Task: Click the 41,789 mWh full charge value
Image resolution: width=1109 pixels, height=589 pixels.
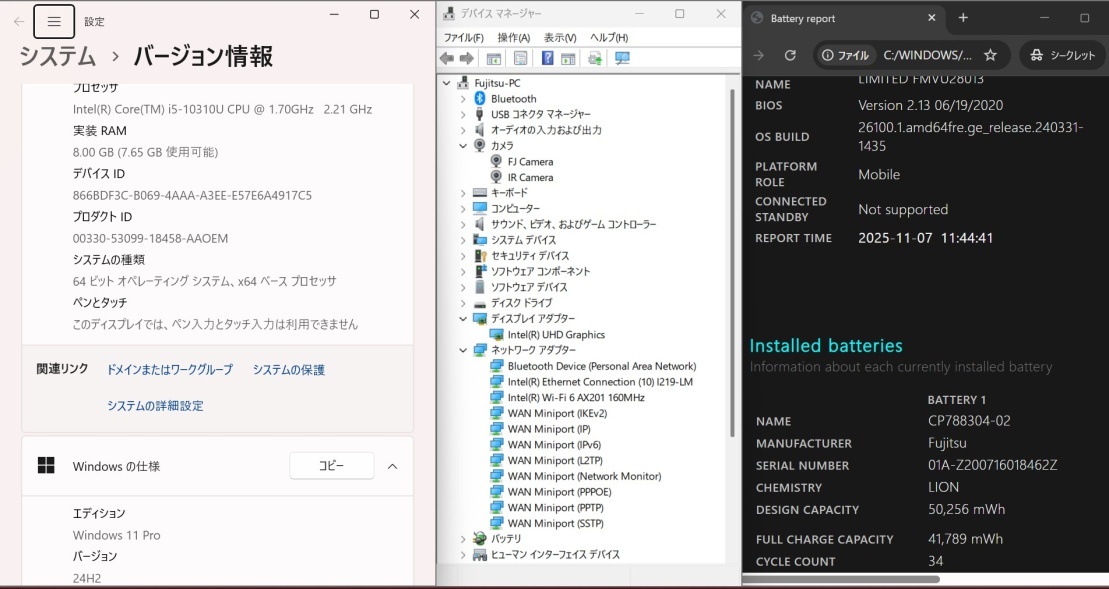Action: (965, 539)
